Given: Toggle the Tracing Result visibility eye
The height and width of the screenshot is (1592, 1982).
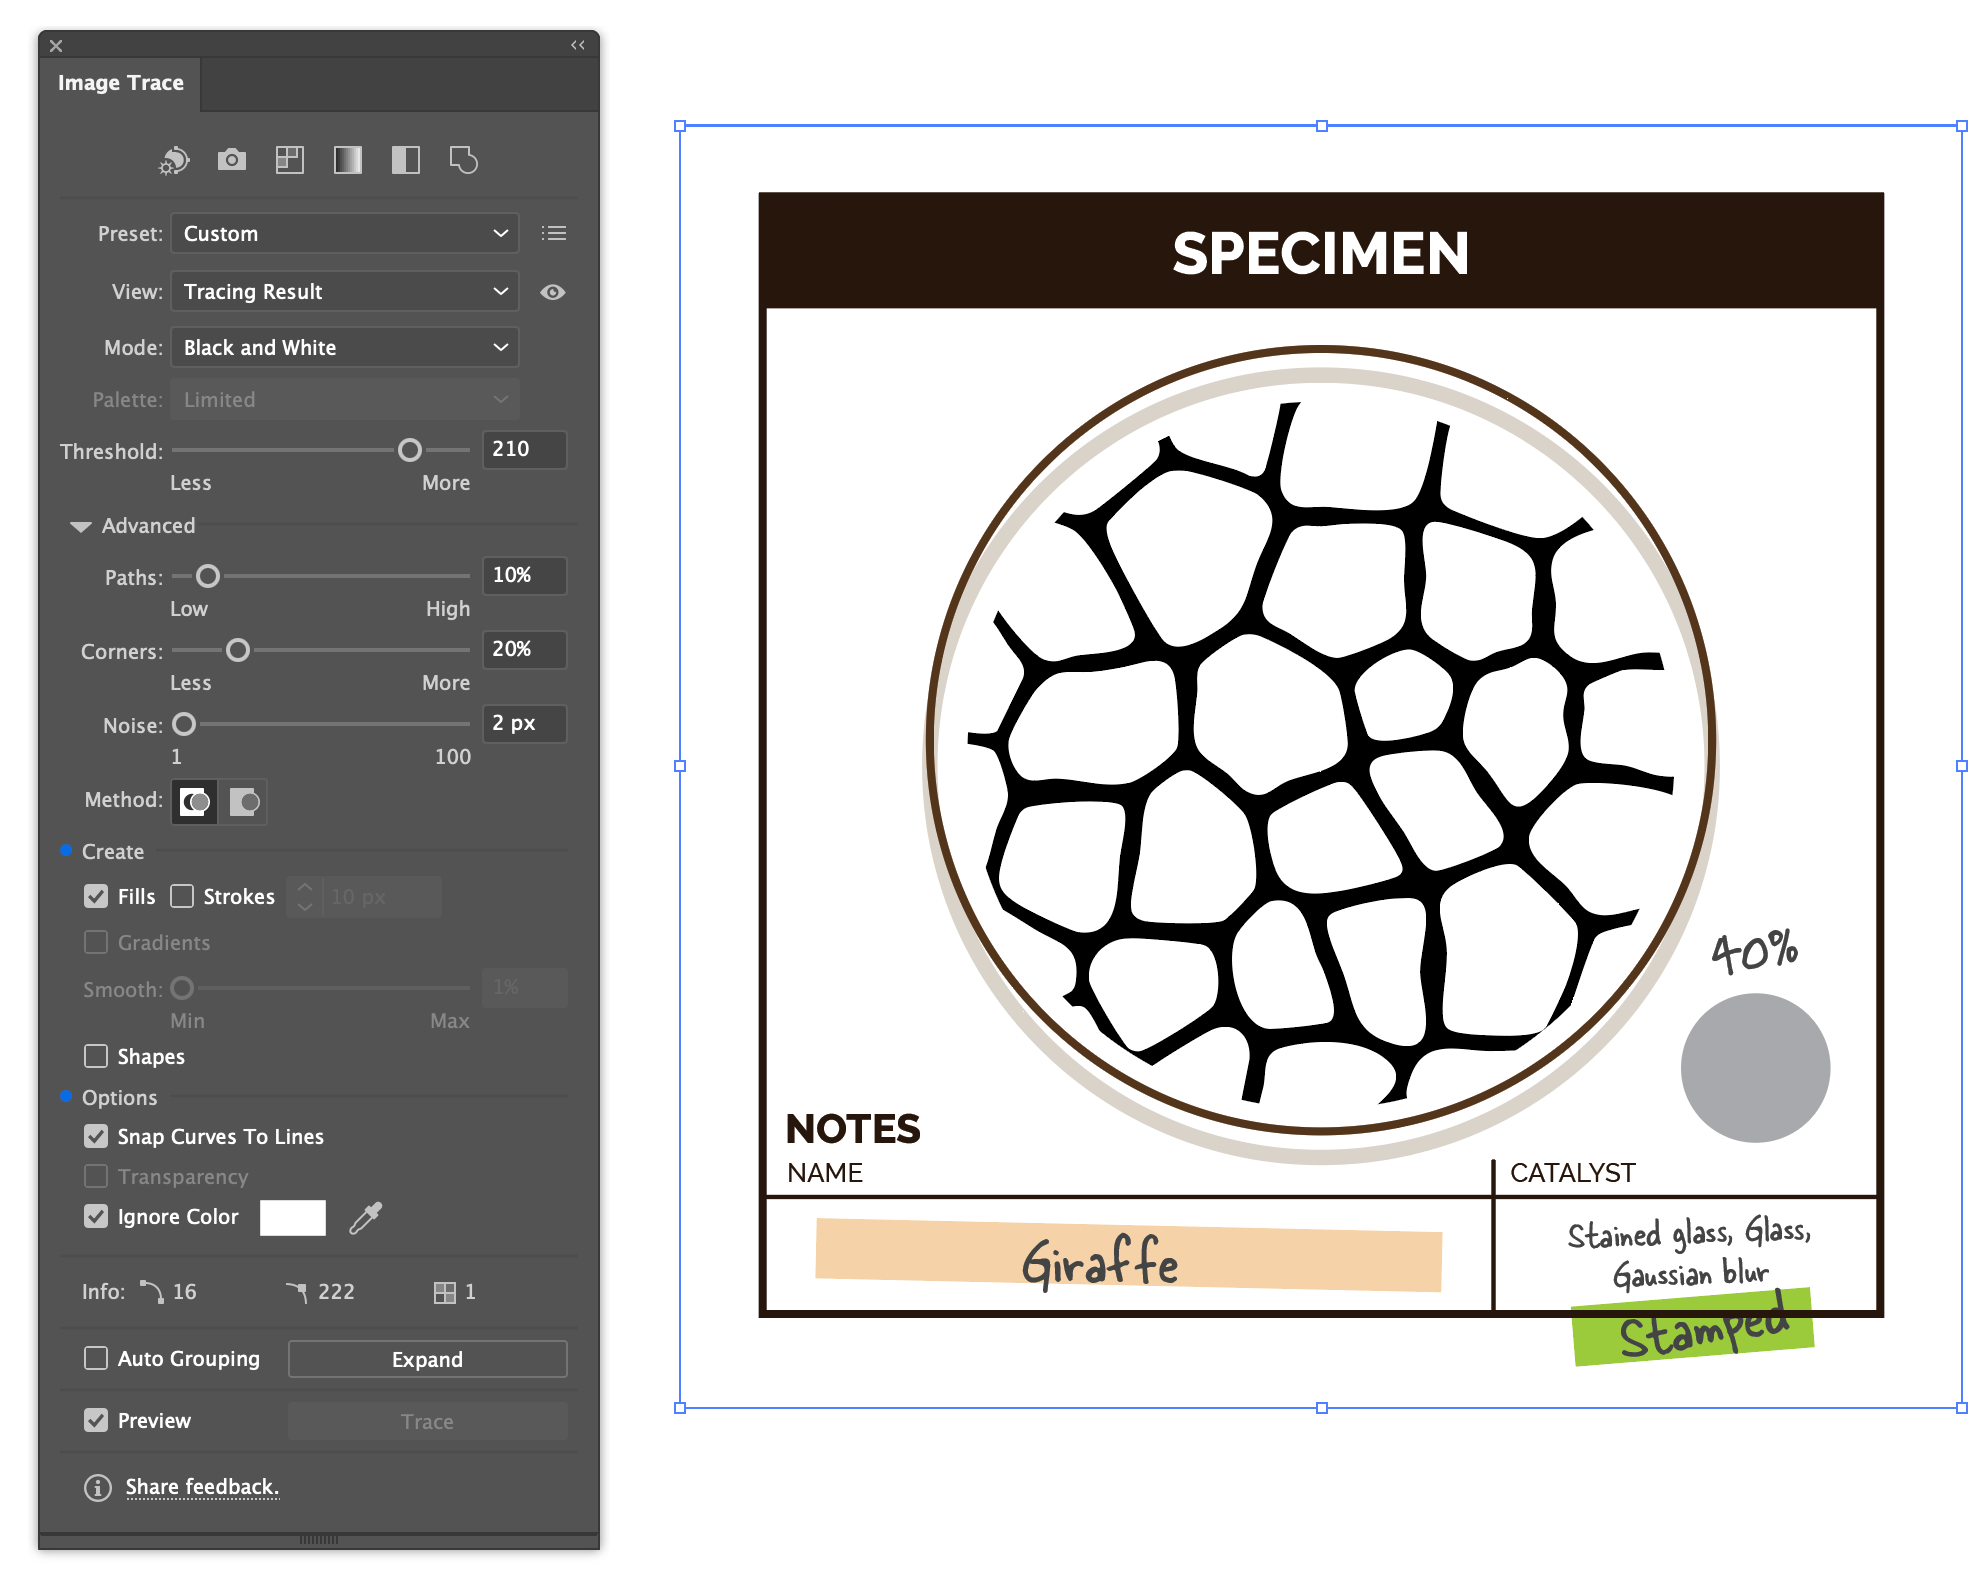Looking at the screenshot, I should (552, 291).
